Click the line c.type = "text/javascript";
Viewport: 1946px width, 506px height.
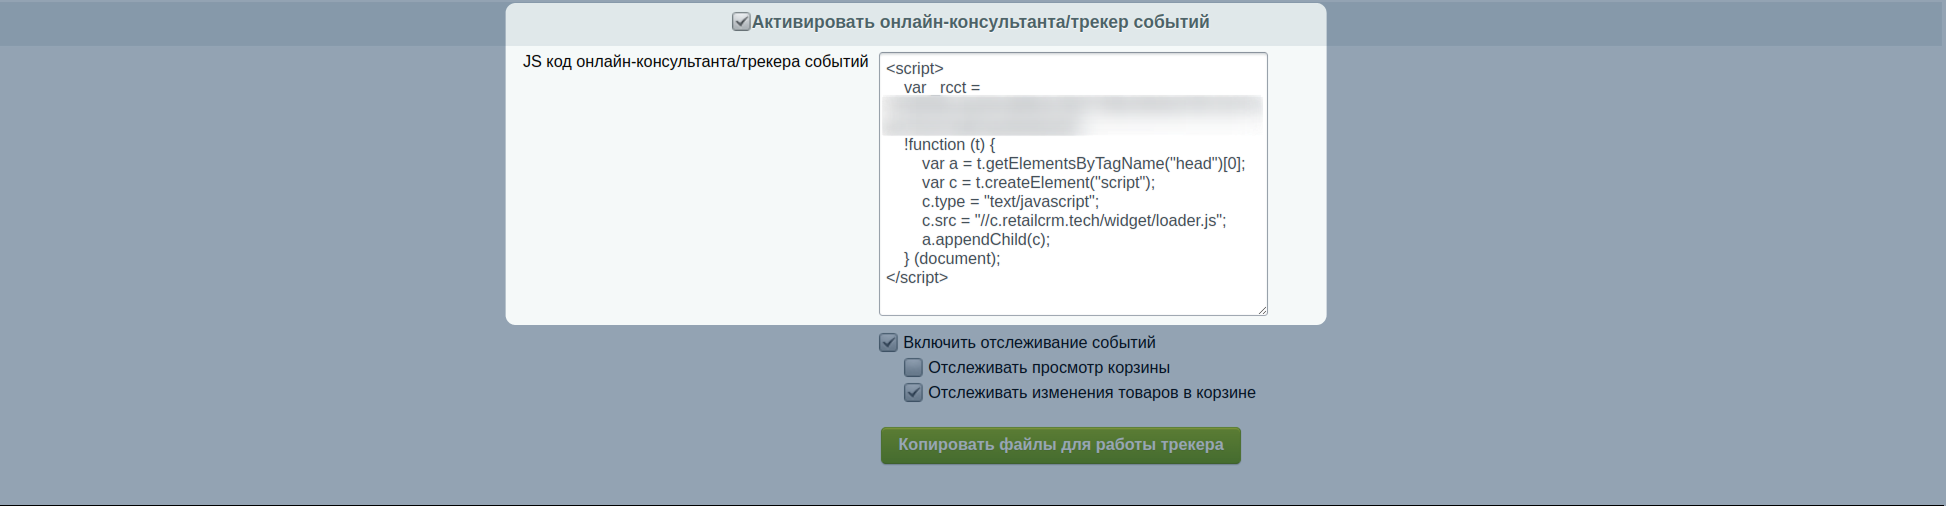(x=1010, y=202)
